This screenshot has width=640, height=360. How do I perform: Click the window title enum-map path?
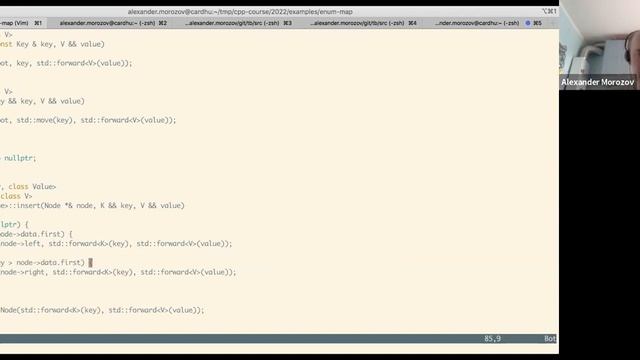240,12
